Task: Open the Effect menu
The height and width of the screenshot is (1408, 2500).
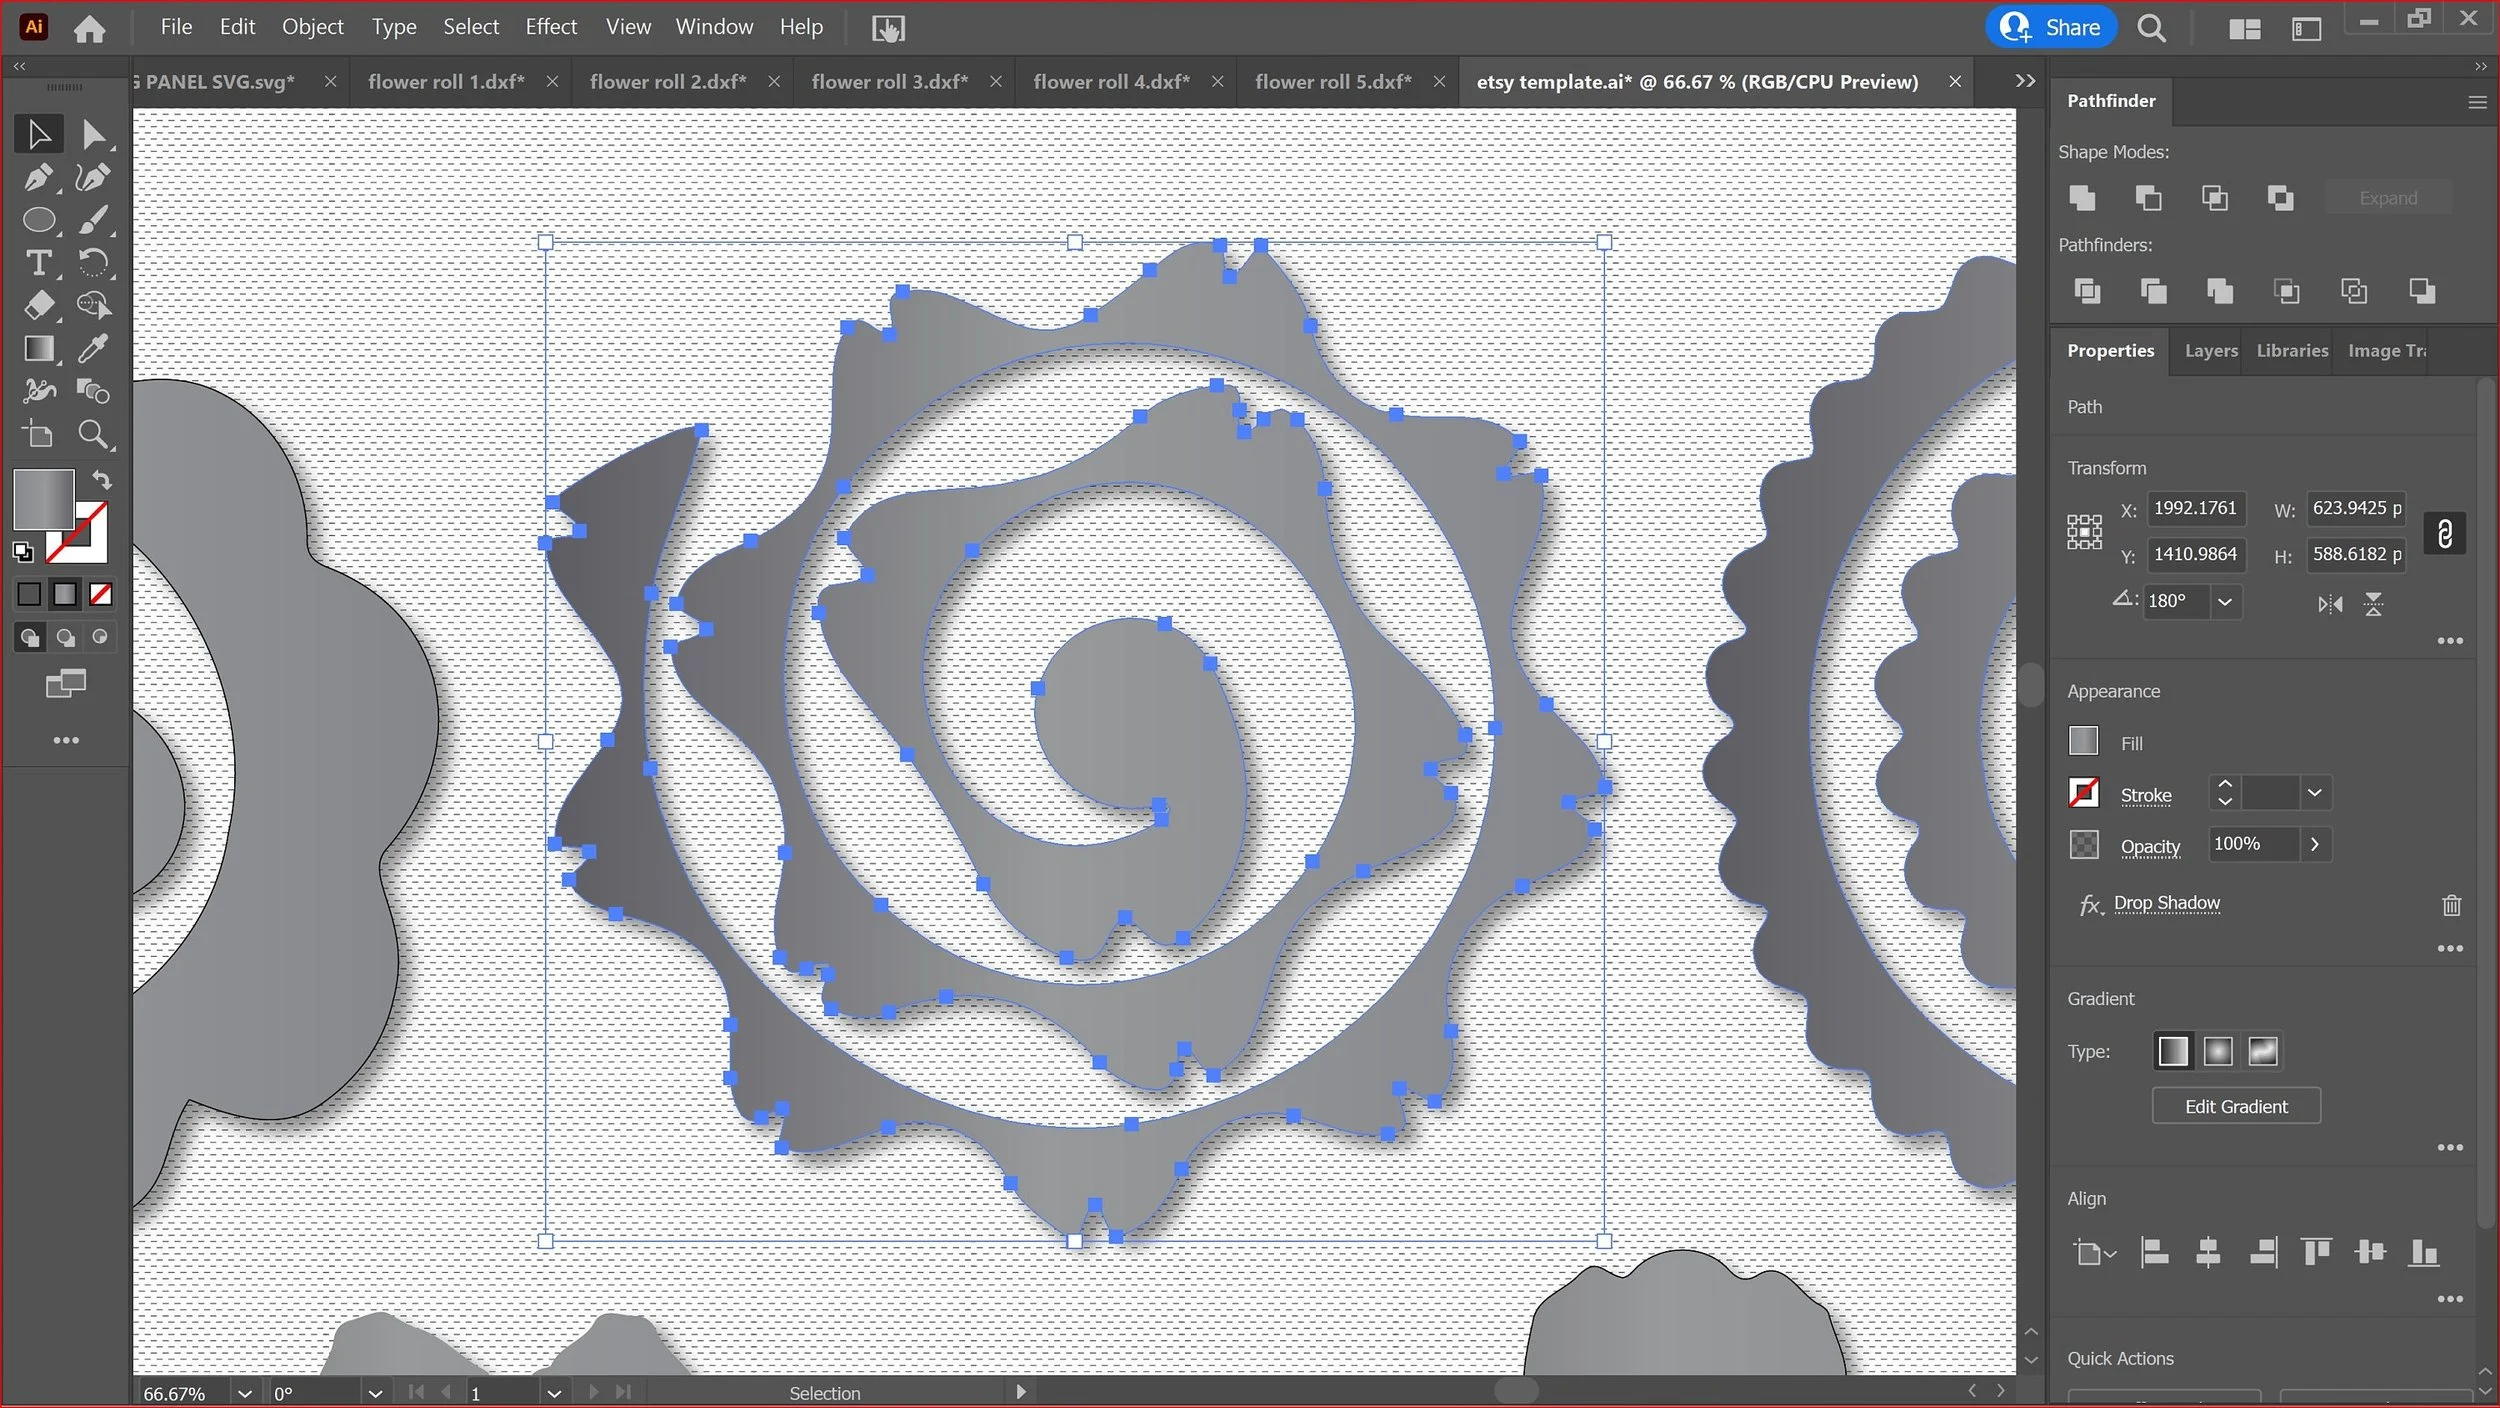Action: tap(551, 27)
